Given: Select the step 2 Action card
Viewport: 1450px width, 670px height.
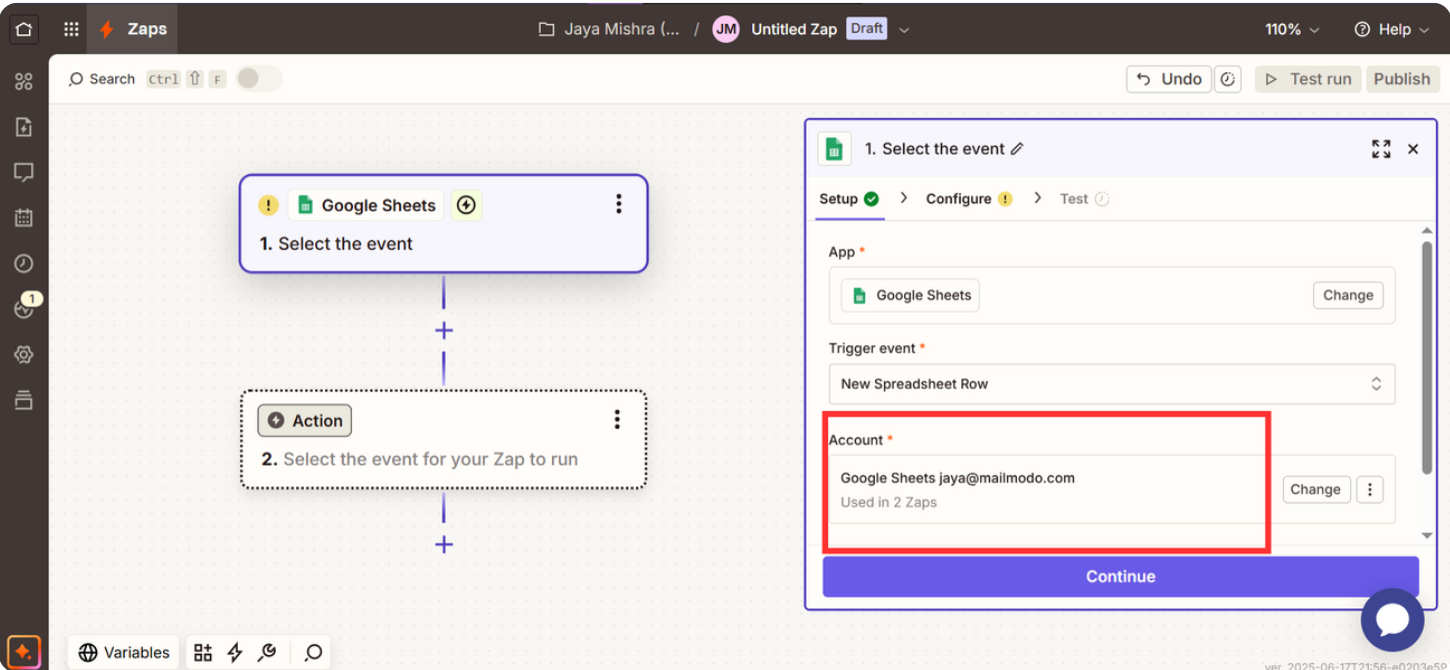Looking at the screenshot, I should coord(444,440).
